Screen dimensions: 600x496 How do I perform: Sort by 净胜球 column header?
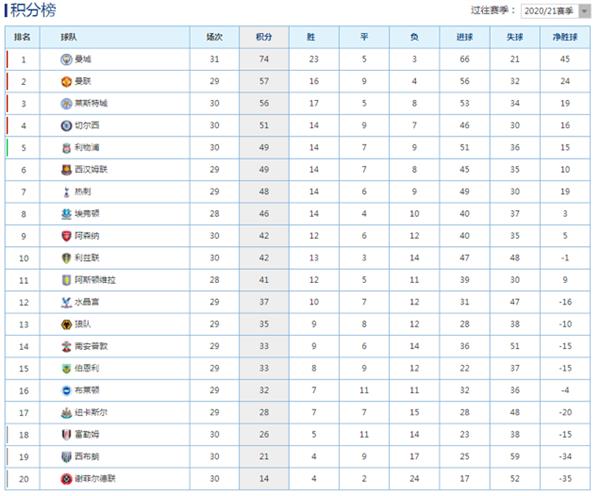tap(565, 37)
